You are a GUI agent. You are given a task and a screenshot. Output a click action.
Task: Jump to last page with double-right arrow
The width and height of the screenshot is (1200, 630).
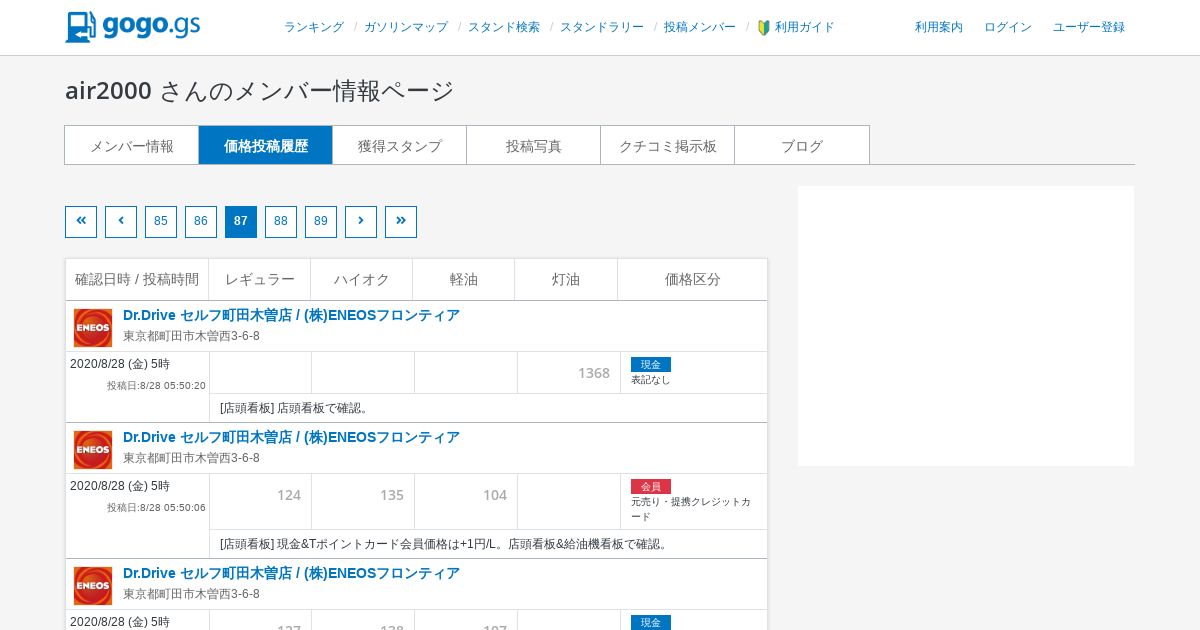(401, 222)
